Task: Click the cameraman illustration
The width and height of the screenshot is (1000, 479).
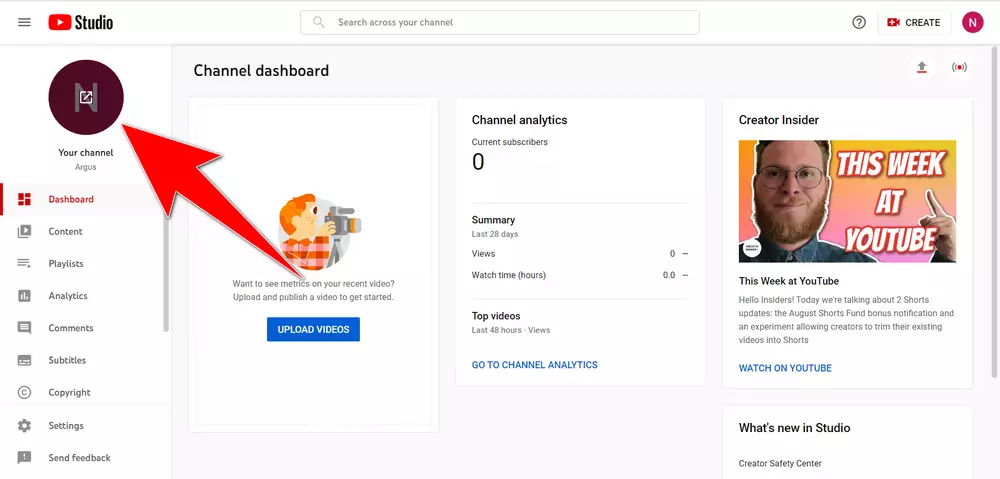Action: pos(319,231)
